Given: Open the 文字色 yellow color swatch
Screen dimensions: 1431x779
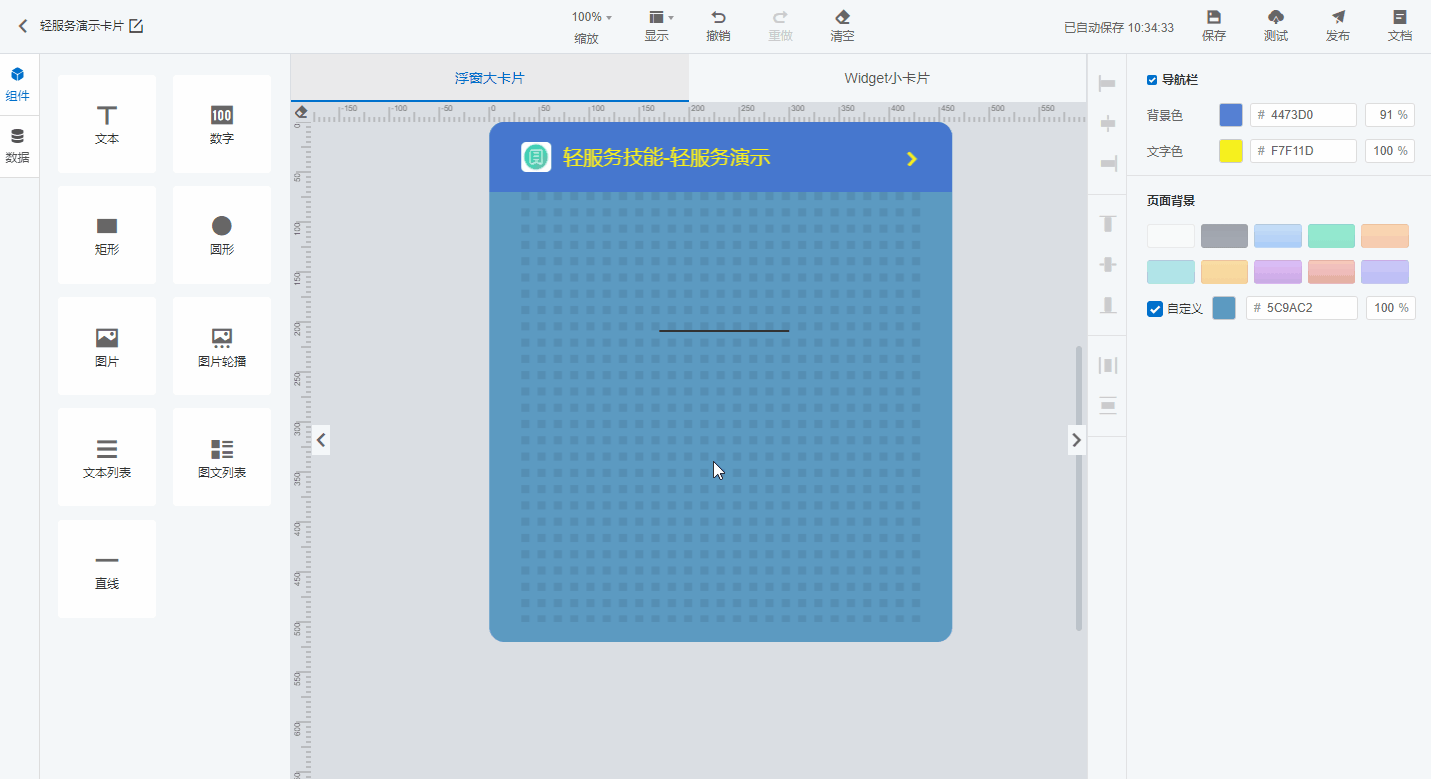Looking at the screenshot, I should [x=1231, y=151].
